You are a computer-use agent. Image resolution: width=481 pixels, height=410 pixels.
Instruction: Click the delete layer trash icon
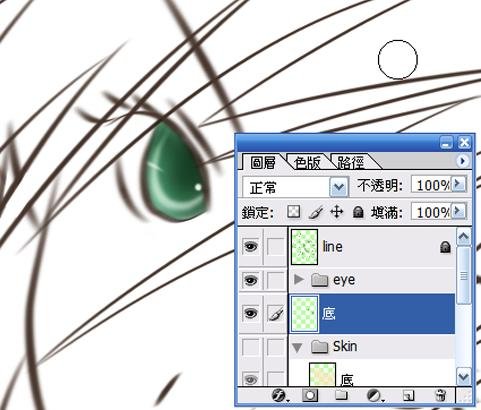tap(441, 396)
